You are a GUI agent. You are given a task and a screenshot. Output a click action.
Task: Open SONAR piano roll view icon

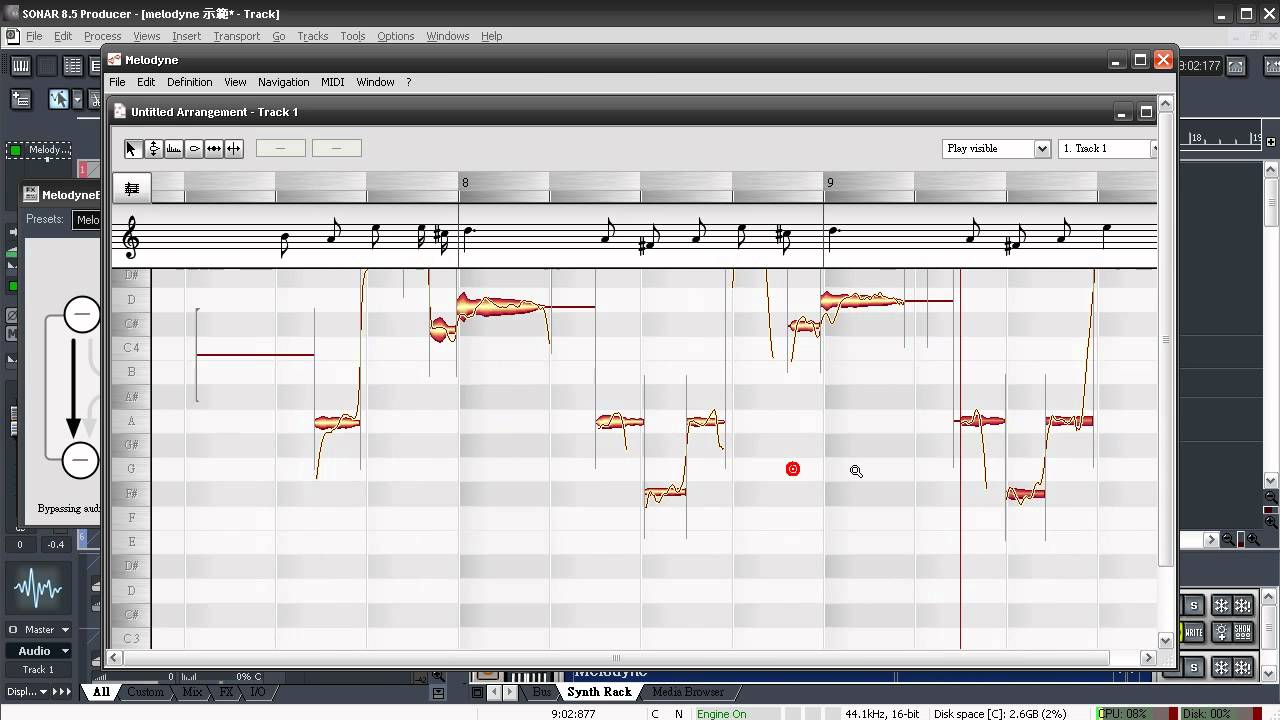20,66
